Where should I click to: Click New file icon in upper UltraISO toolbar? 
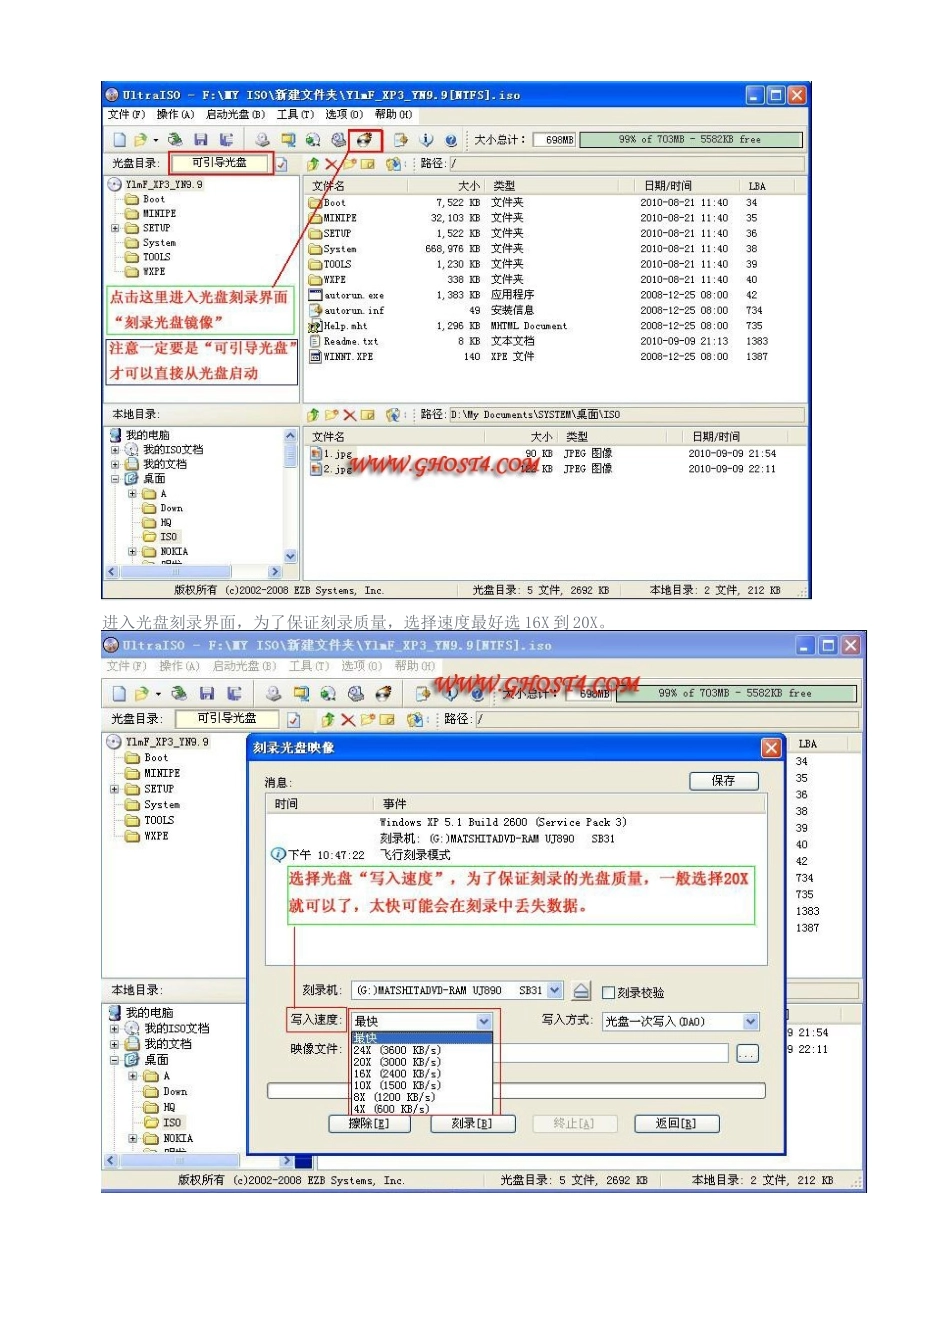pyautogui.click(x=120, y=140)
